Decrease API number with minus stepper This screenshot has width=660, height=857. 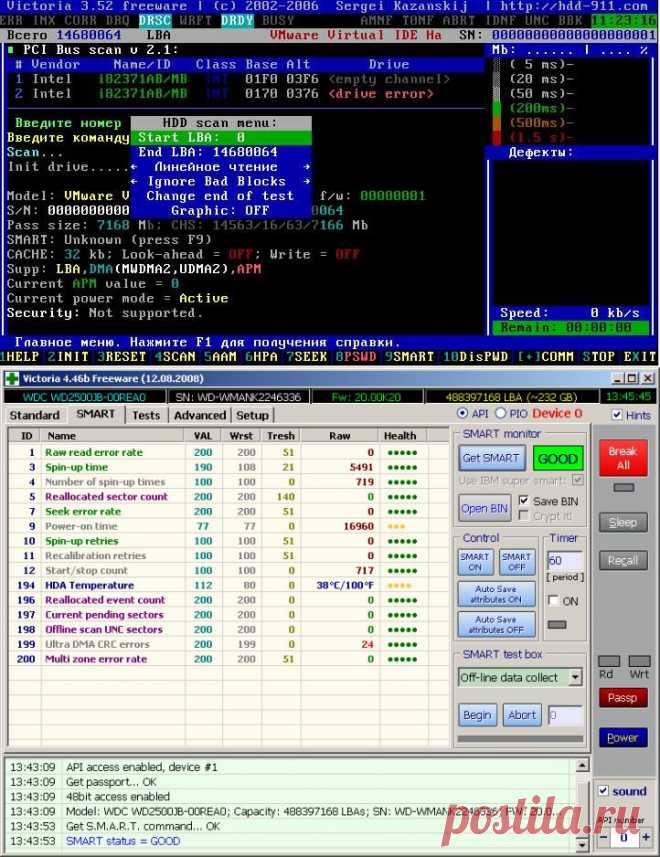pos(604,837)
